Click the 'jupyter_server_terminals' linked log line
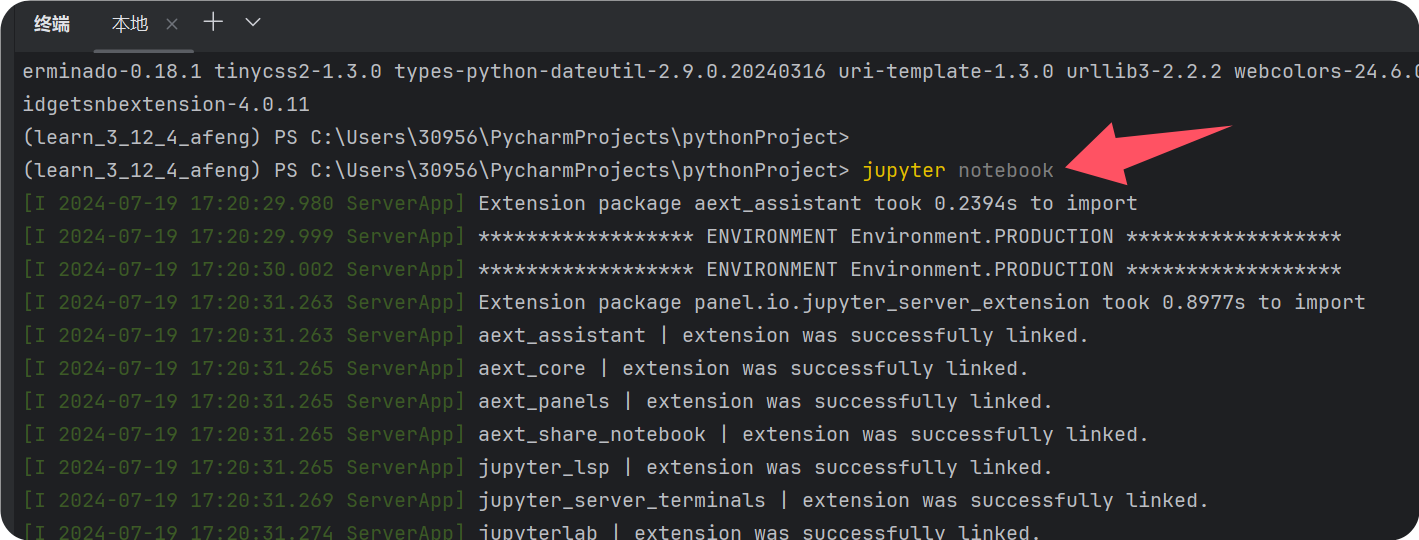The width and height of the screenshot is (1419, 540). pyautogui.click(x=615, y=500)
